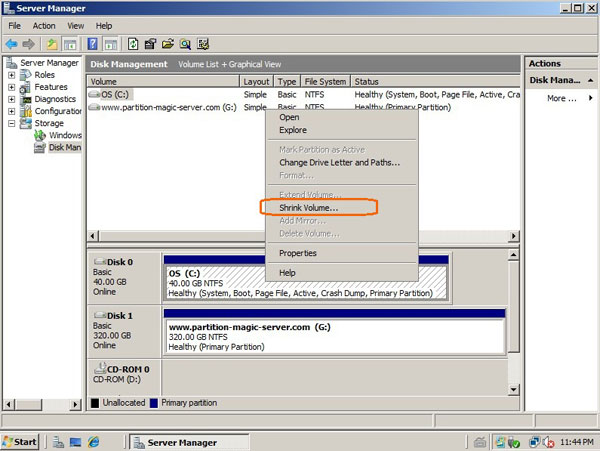600x451 pixels.
Task: Click the CD-ROM 0 disc icon
Action: (x=100, y=368)
